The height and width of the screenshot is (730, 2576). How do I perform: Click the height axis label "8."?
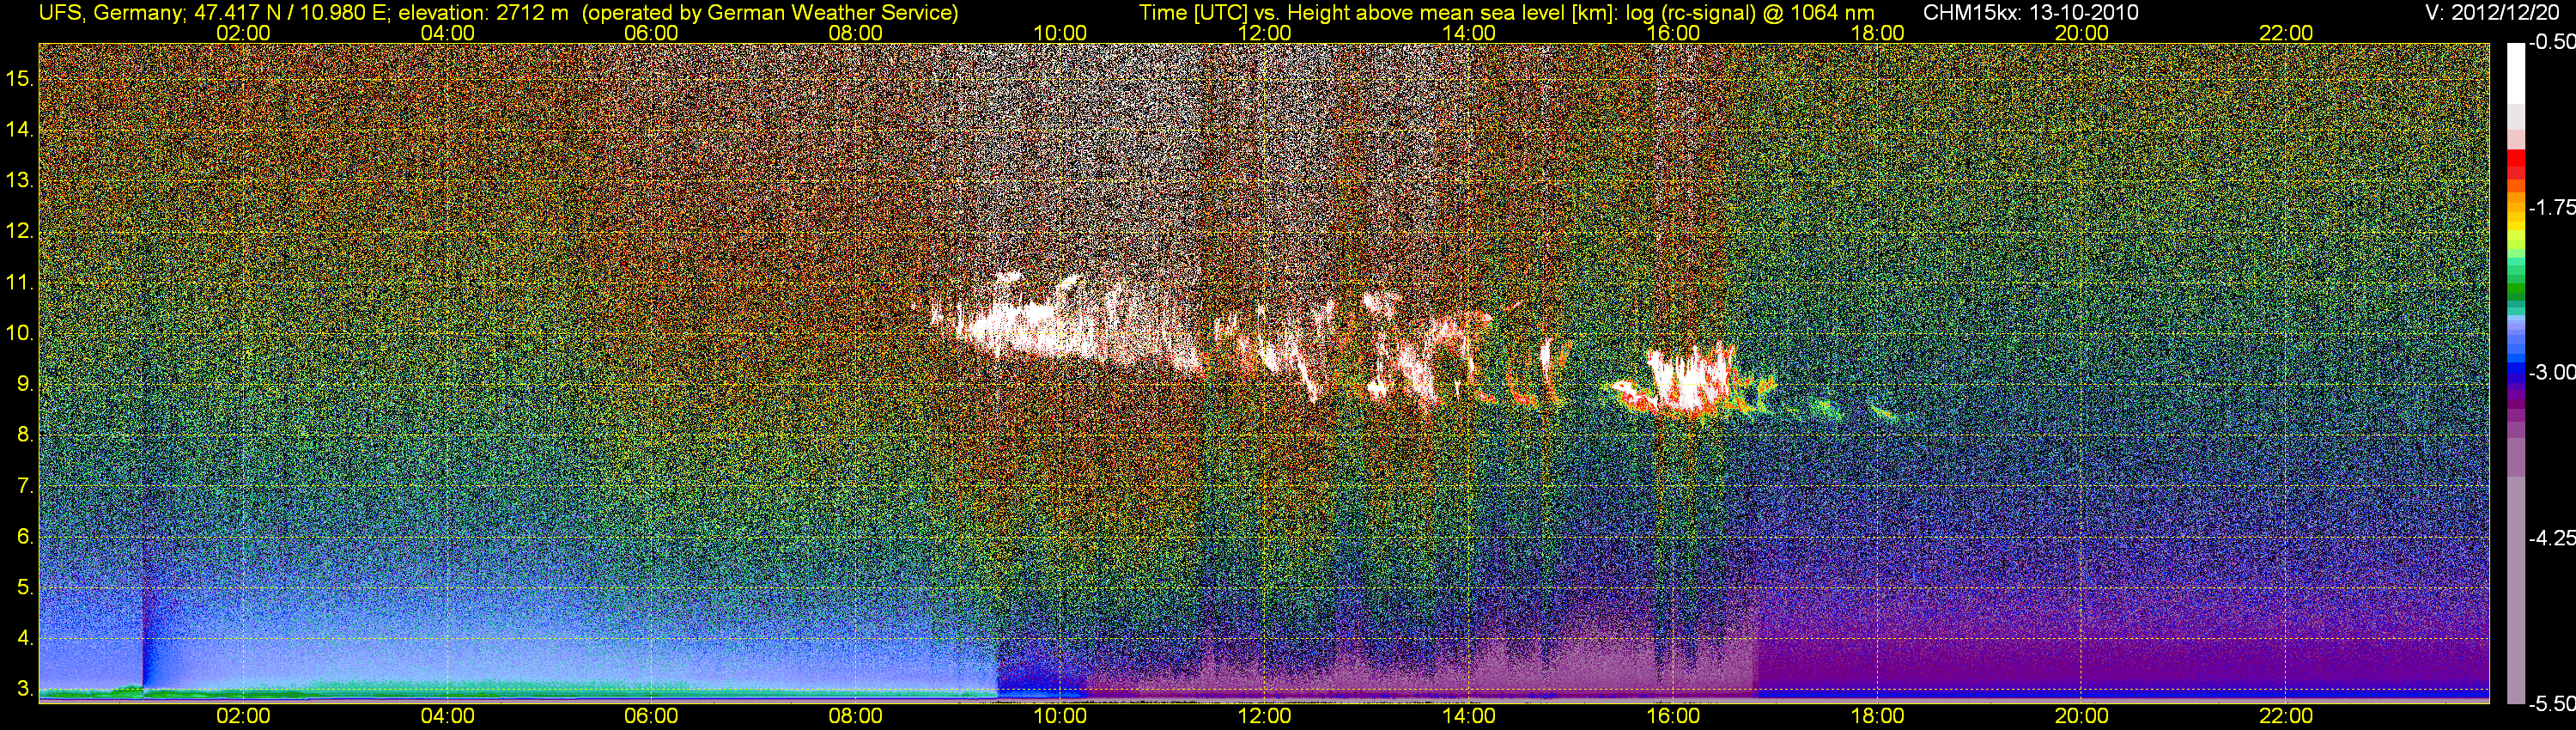pyautogui.click(x=26, y=435)
